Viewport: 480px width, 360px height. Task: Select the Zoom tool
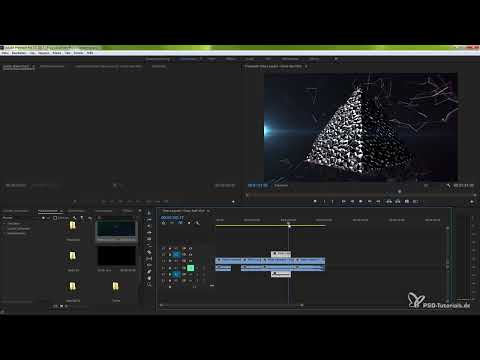coord(149,284)
